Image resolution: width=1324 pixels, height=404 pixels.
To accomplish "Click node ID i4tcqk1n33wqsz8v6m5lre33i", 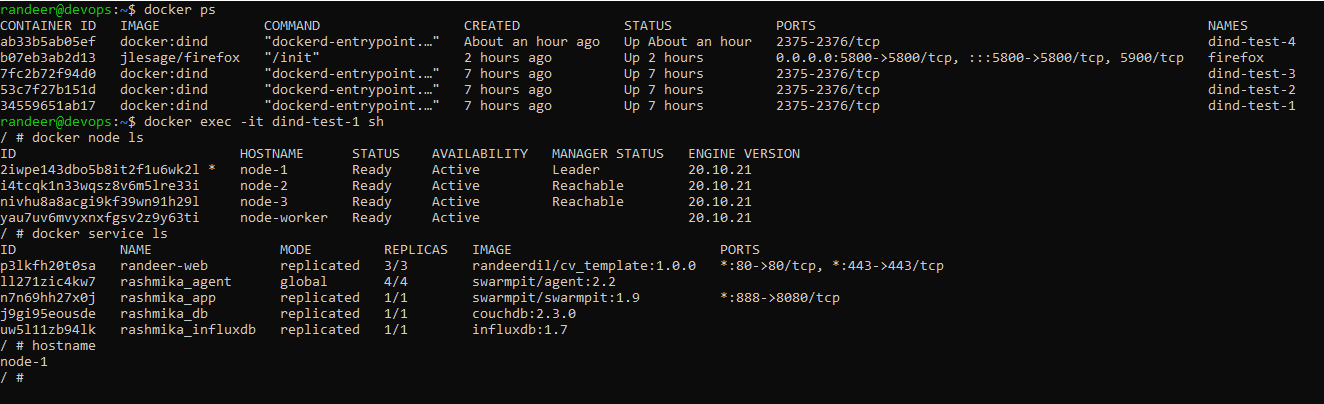I will 100,186.
